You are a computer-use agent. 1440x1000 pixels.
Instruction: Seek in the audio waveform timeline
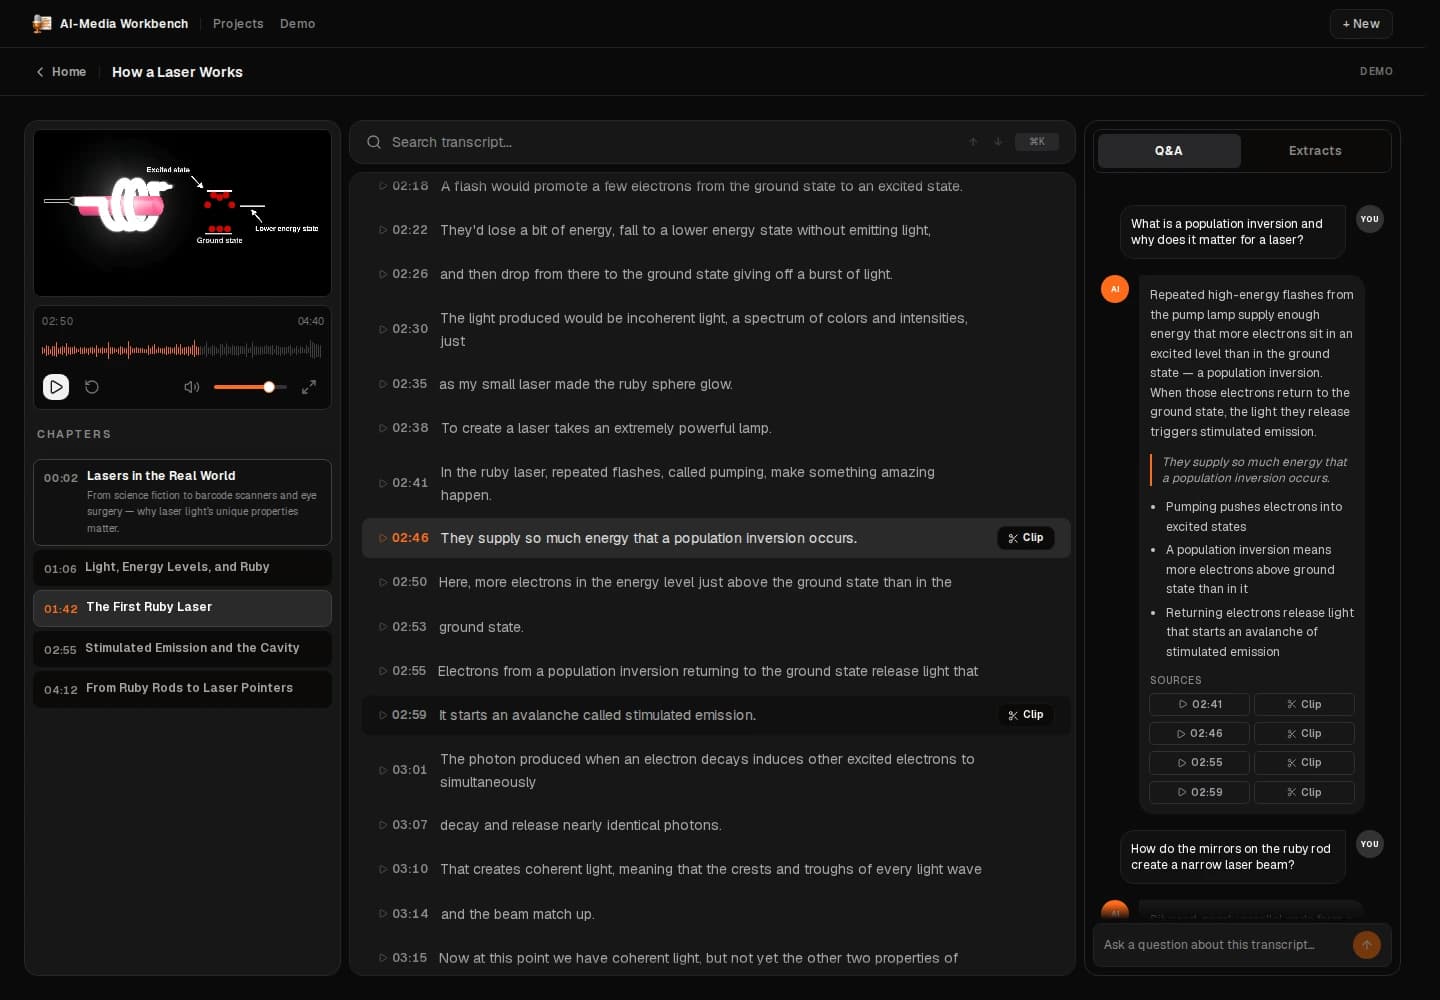(182, 350)
